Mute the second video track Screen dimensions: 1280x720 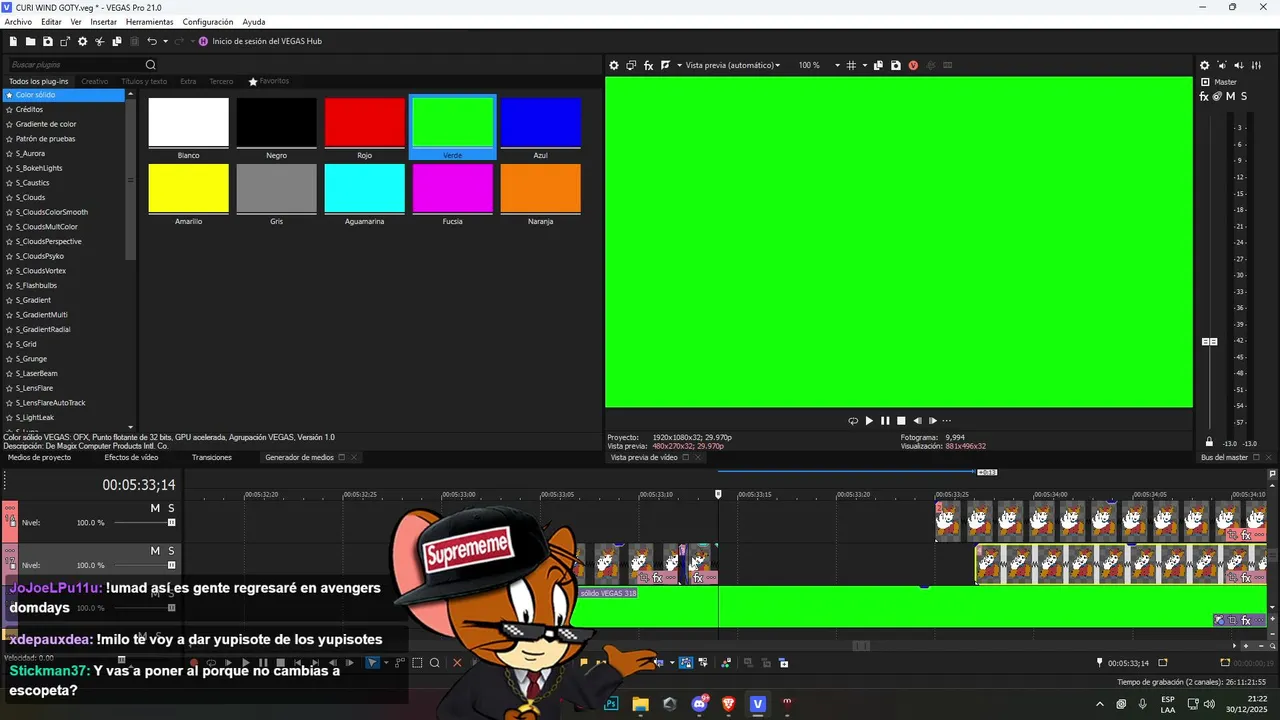click(155, 551)
